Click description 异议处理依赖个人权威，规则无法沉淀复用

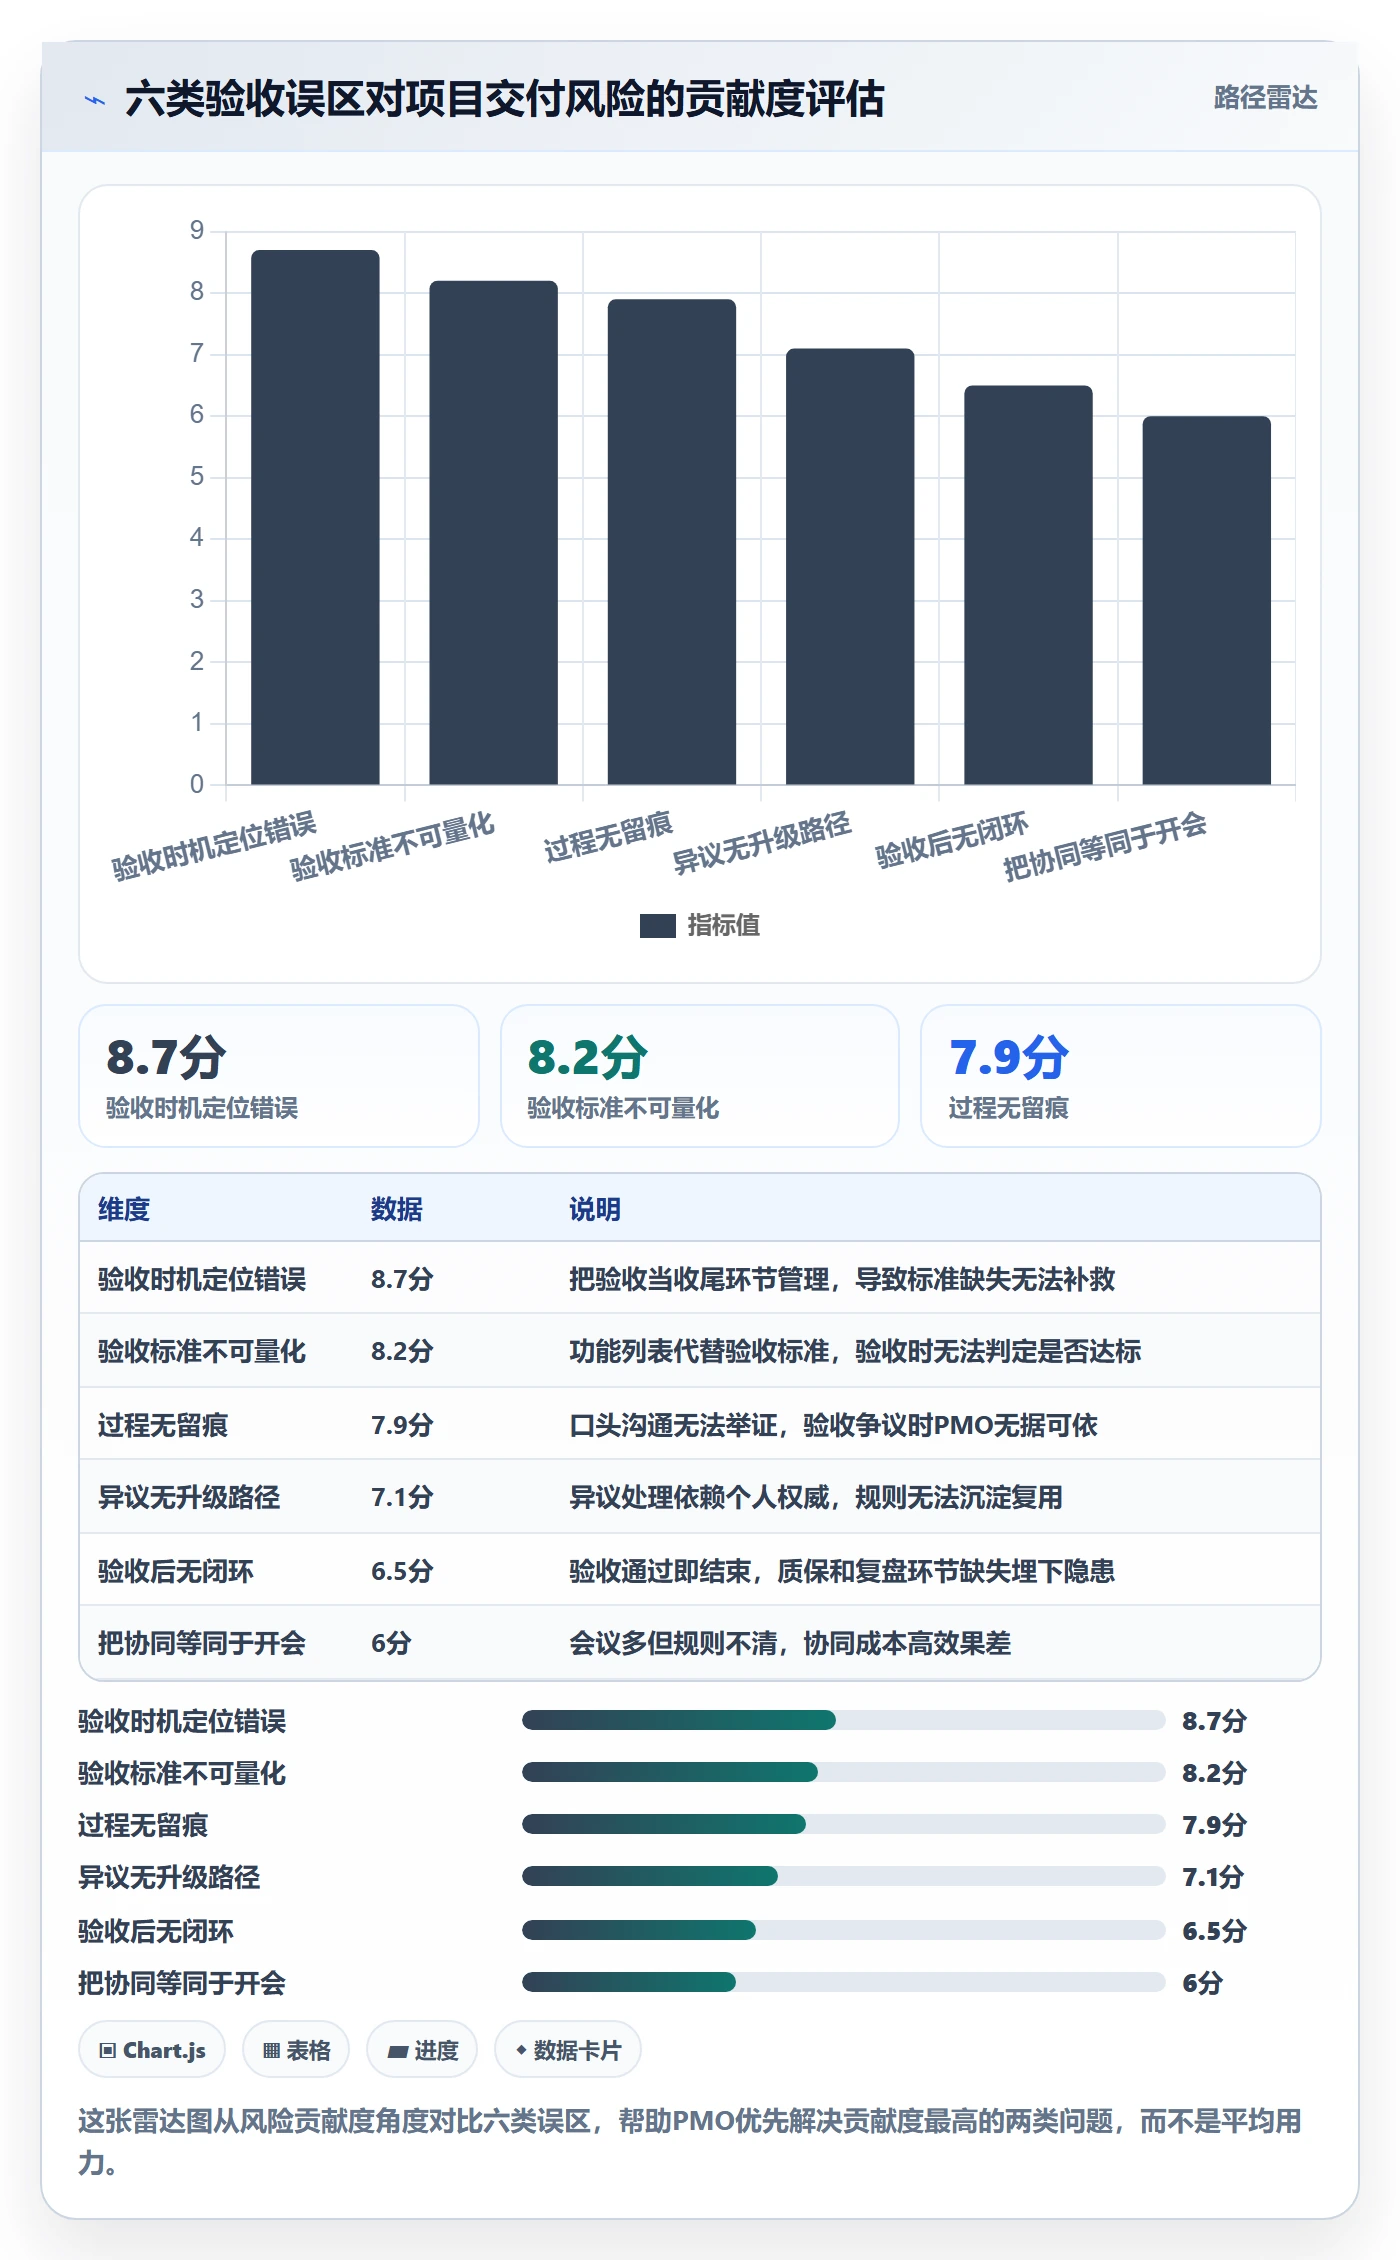coord(816,1497)
